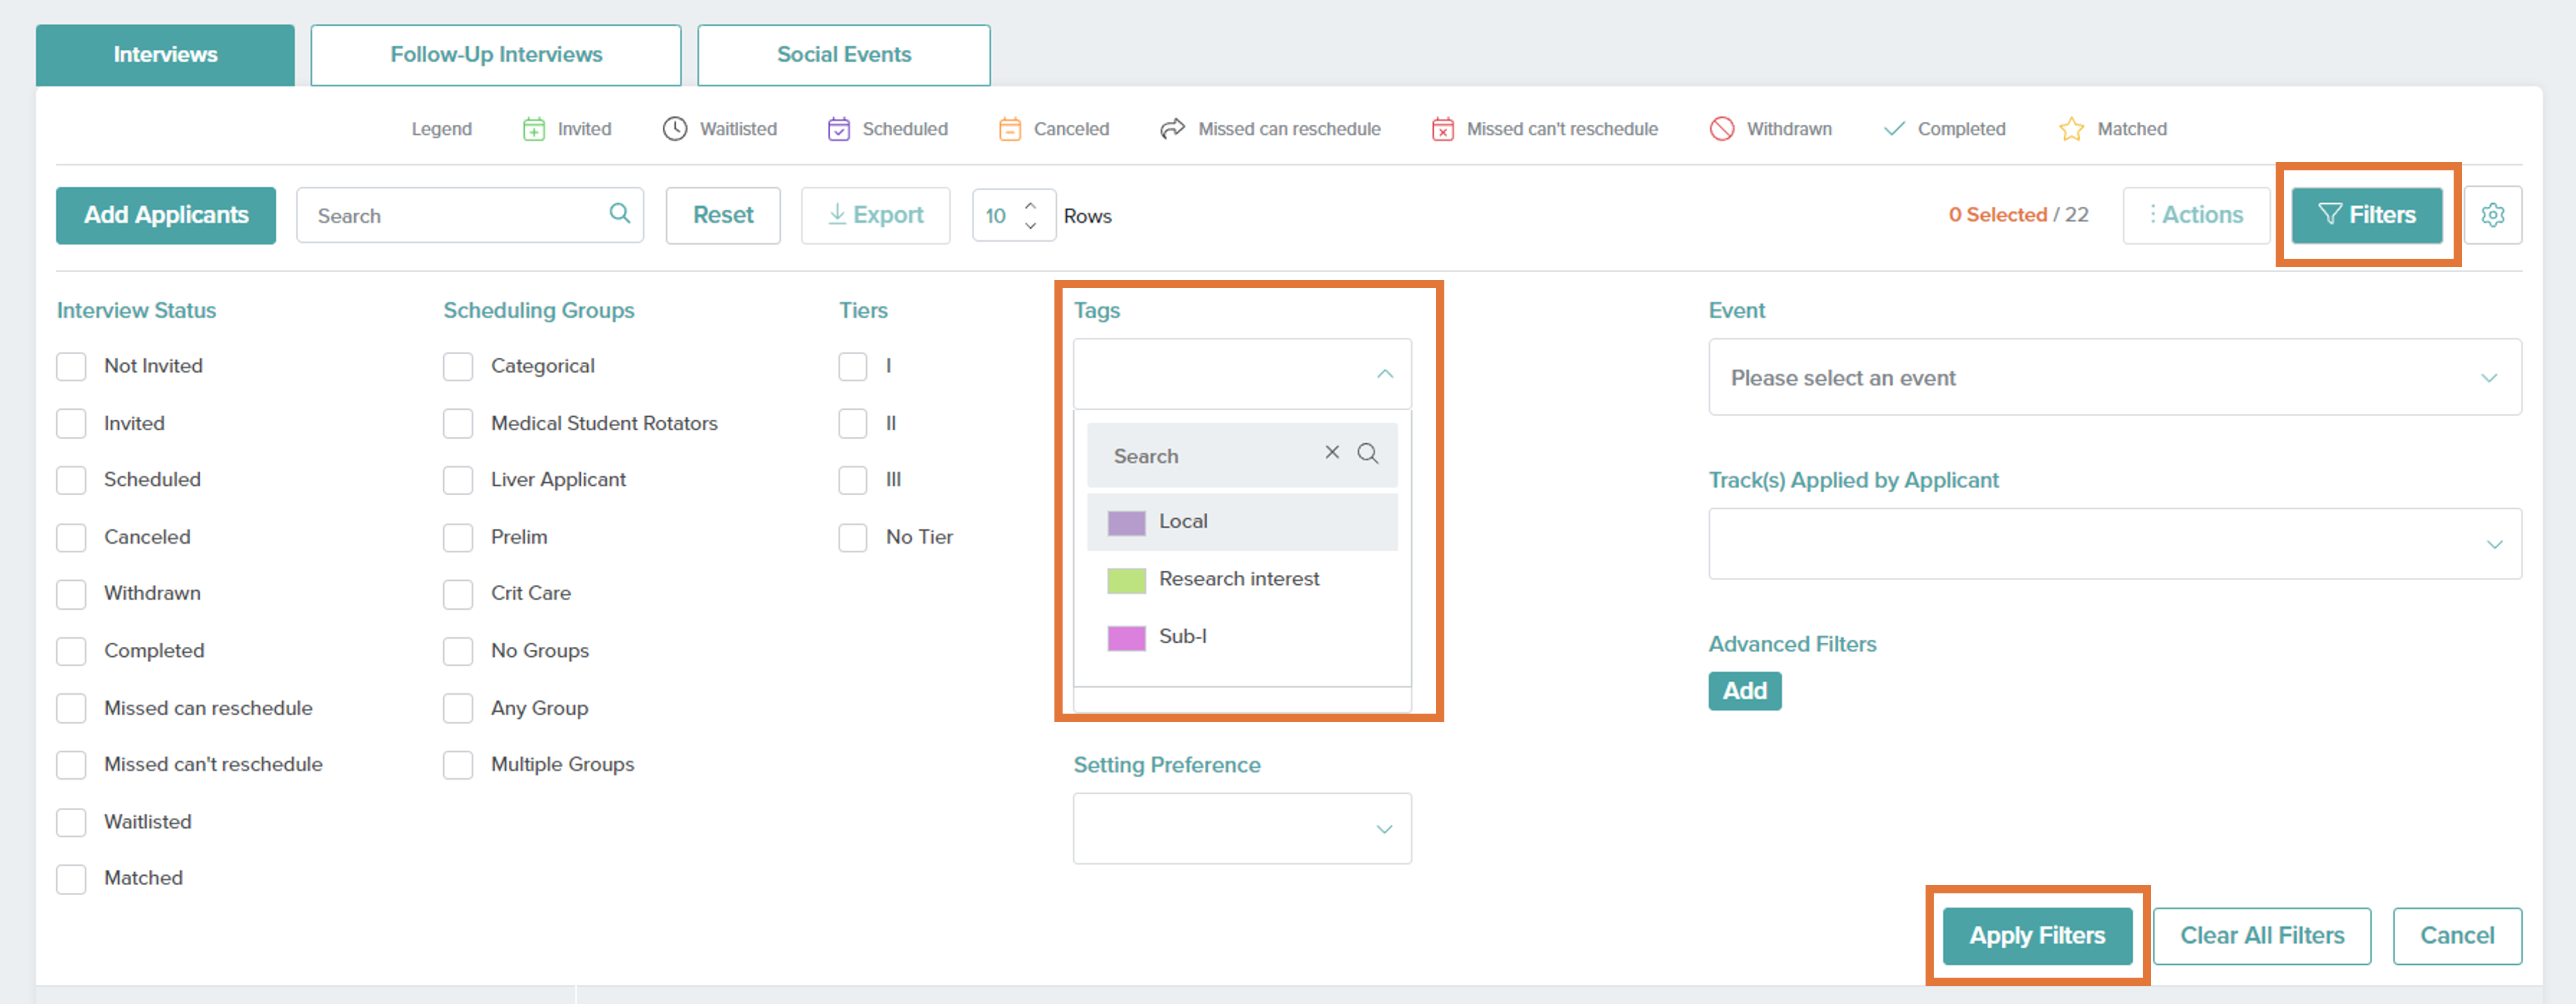The image size is (2576, 1004).
Task: Click the Reset button
Action: click(x=723, y=215)
